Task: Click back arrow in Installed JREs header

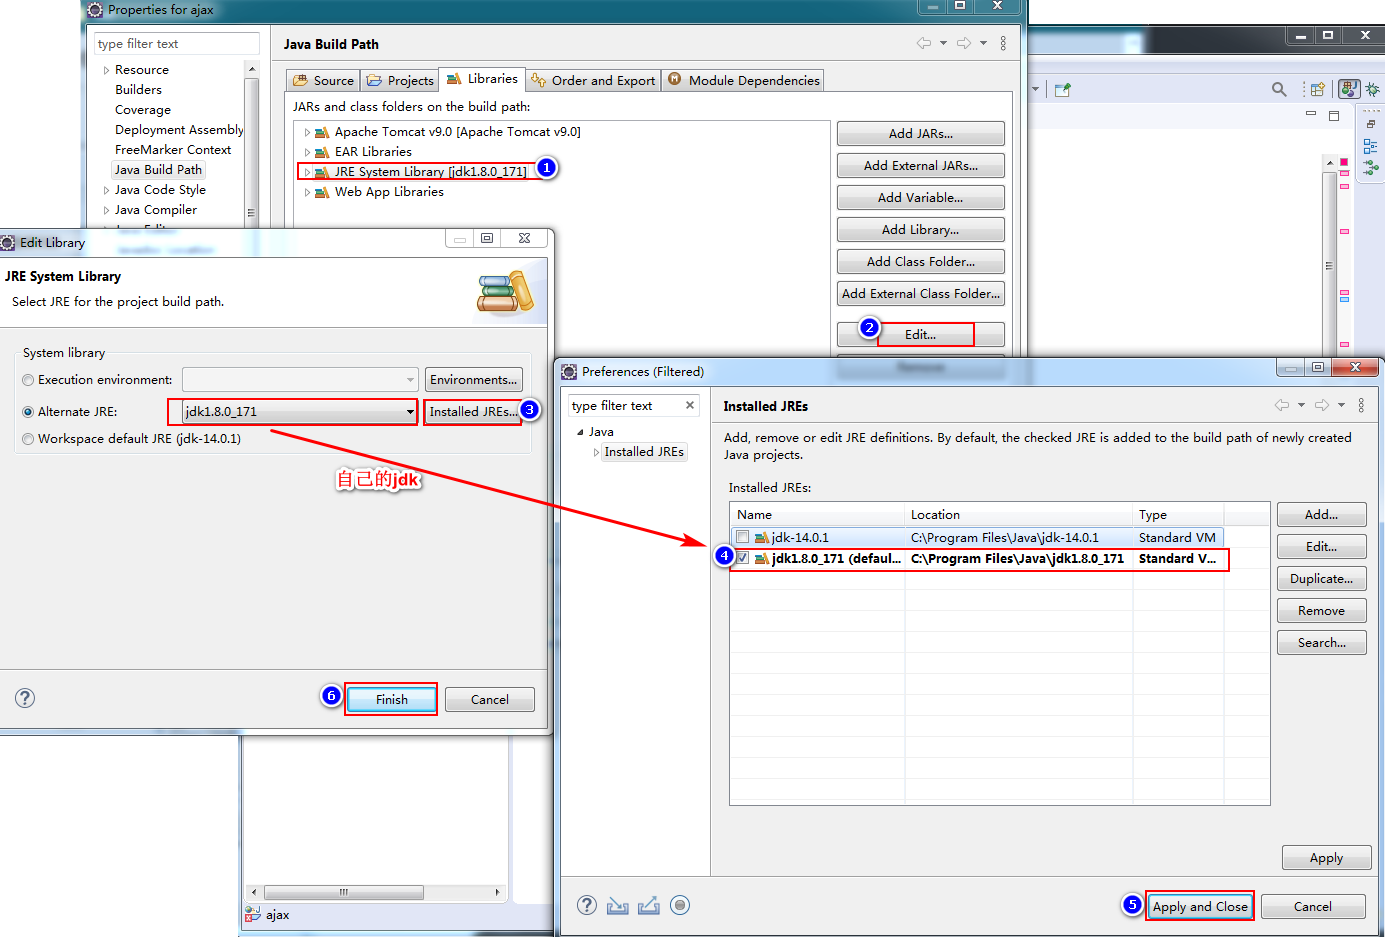Action: 1282,405
